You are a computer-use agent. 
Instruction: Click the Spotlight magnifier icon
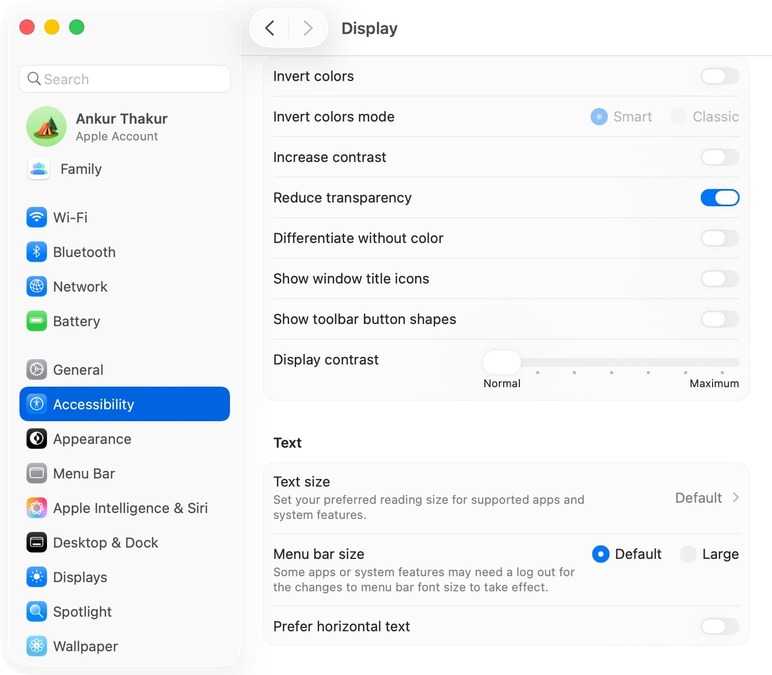coord(37,612)
